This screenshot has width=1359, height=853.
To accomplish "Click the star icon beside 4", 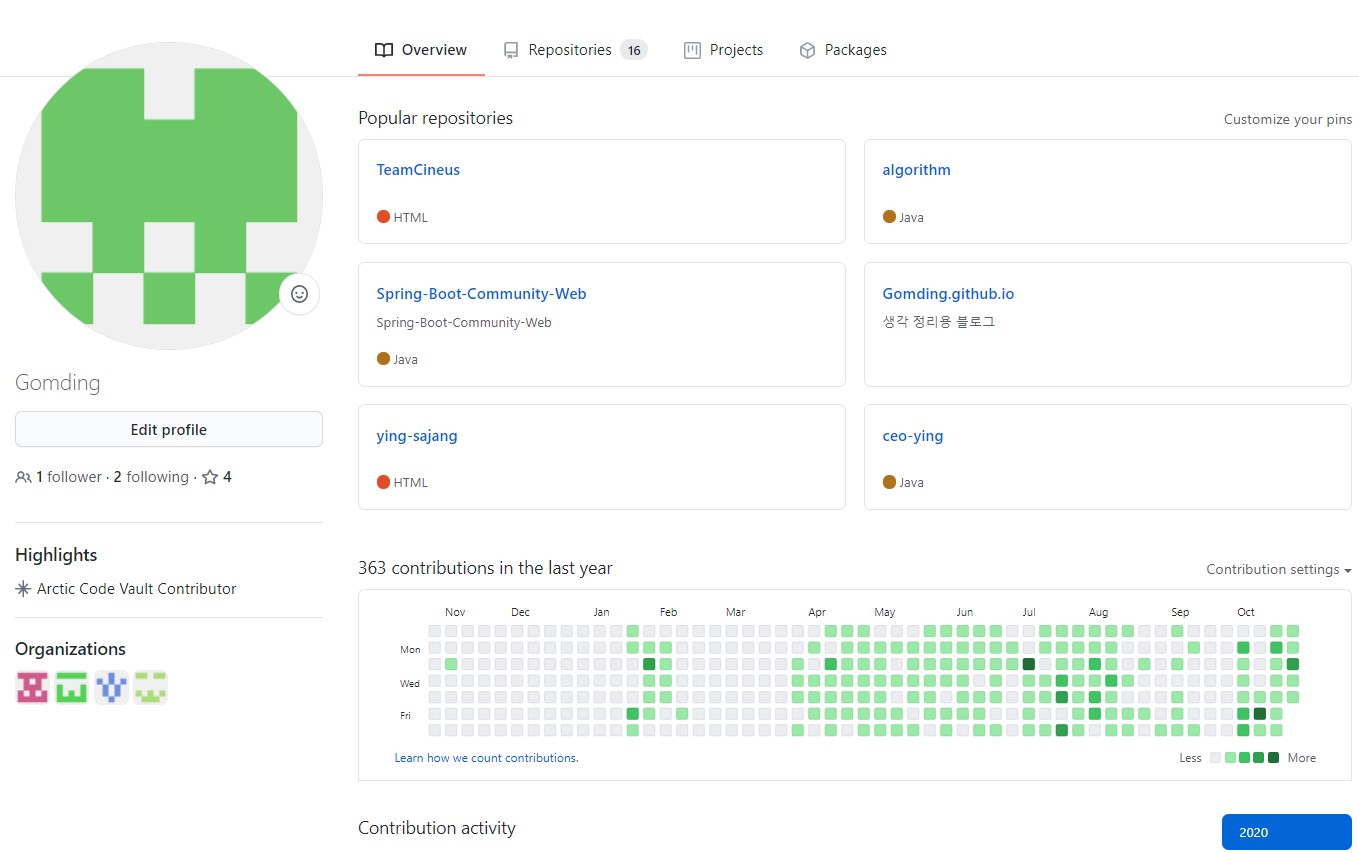I will coord(210,477).
